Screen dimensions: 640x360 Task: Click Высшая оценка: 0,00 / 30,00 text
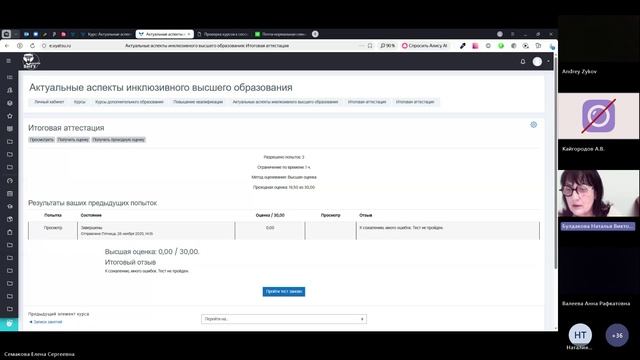(x=152, y=252)
